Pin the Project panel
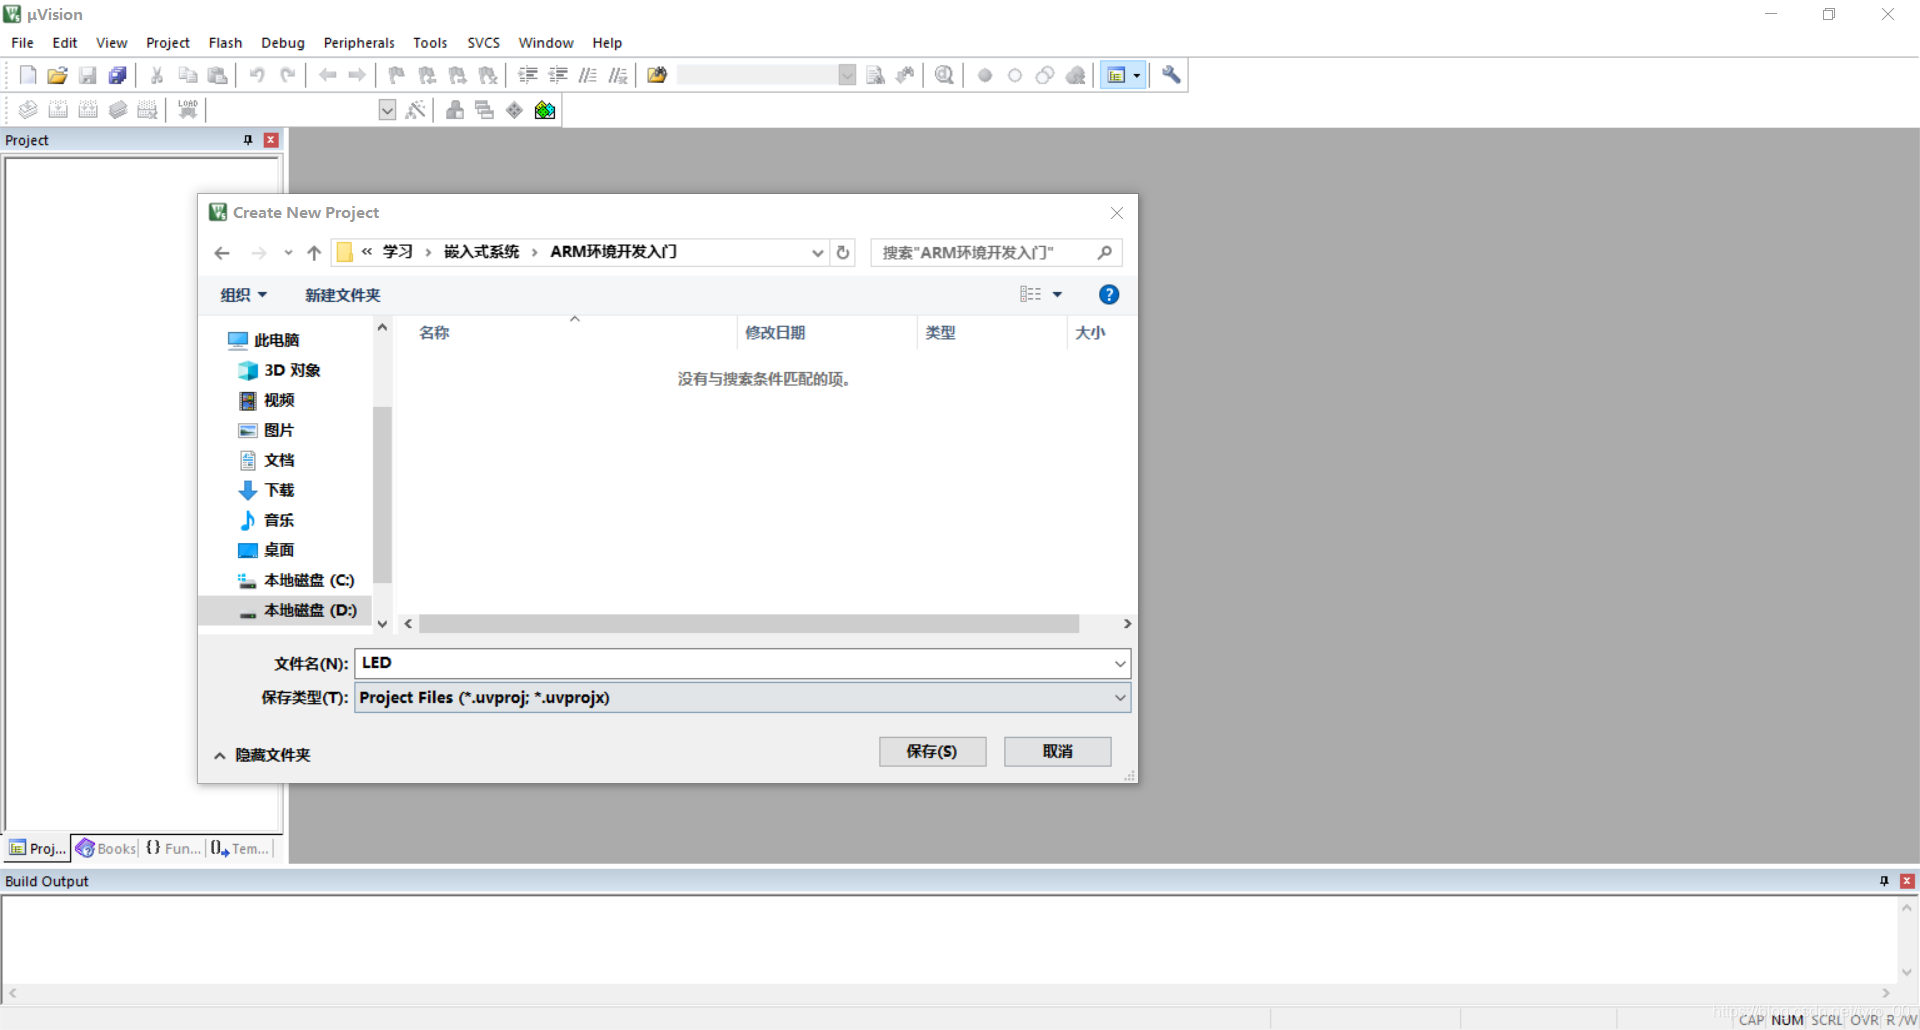Screen dimensions: 1920x1030 click(x=248, y=140)
